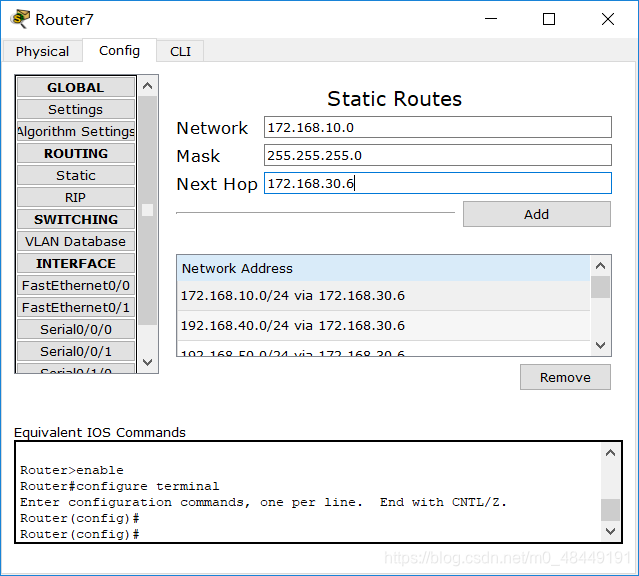
Task: Click IOS commands scroll down arrow
Action: tap(610, 531)
